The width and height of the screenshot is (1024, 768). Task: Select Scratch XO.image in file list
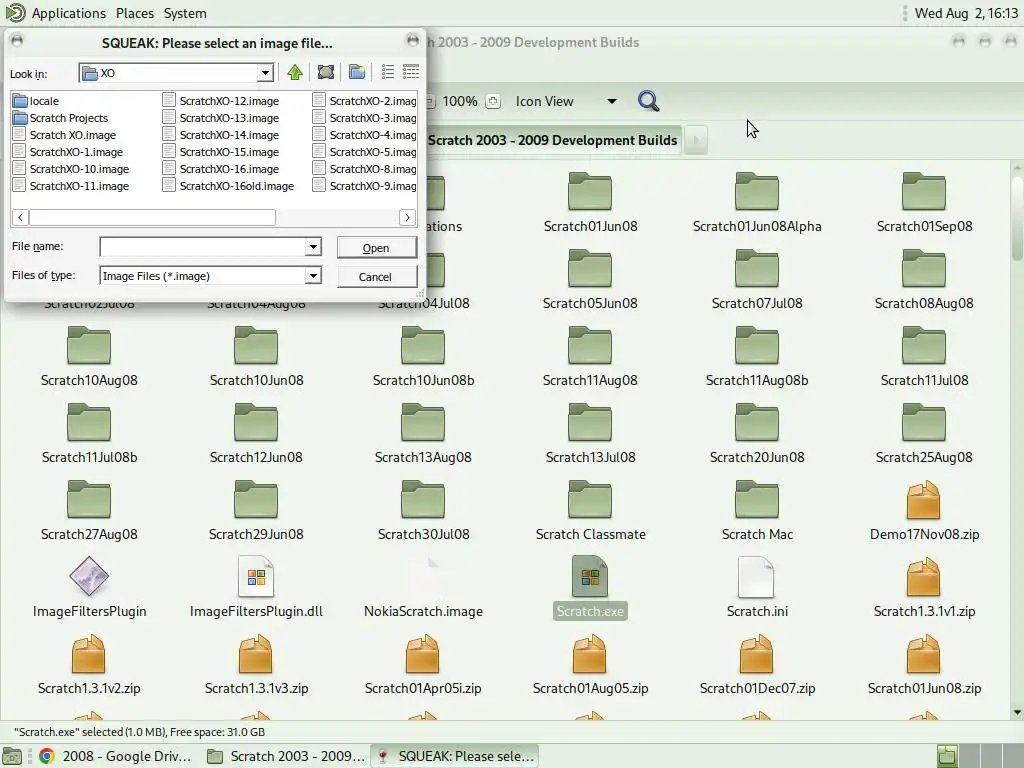(65, 135)
